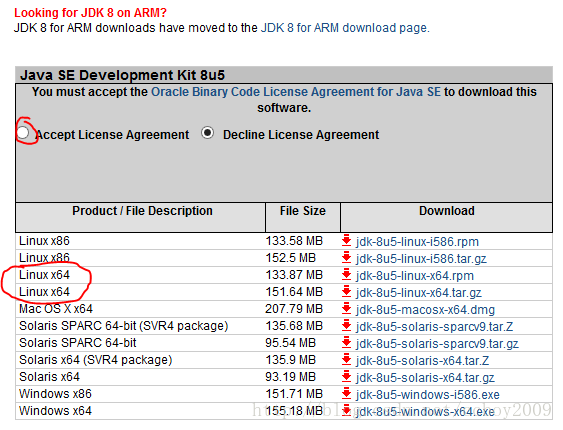
Task: Click download arrow icon for solaris-sparcv9.tar.gz
Action: 346,343
